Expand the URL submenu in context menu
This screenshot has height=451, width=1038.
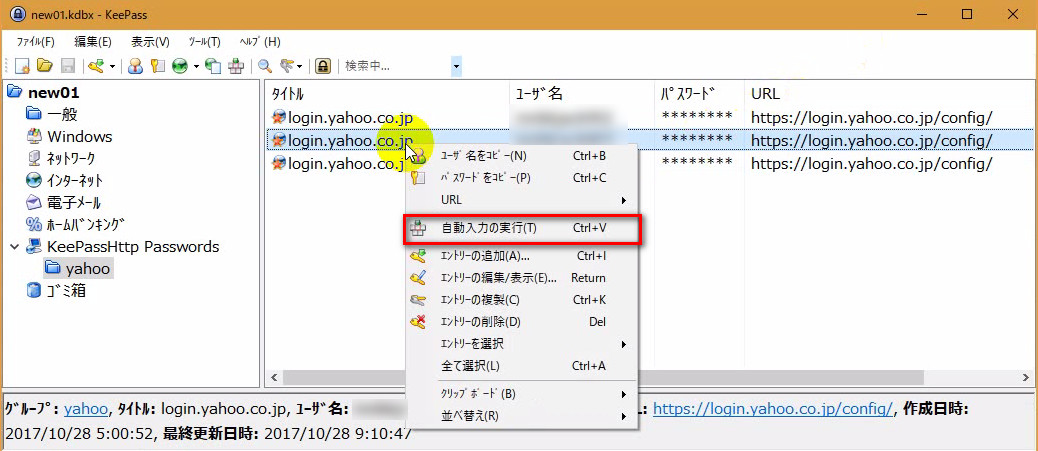(x=520, y=199)
